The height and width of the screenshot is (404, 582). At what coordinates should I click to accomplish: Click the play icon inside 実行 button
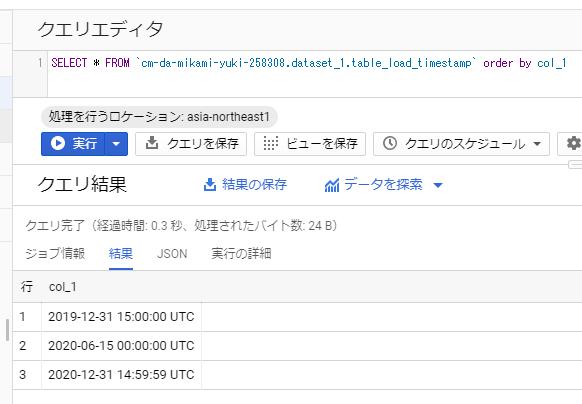58,143
